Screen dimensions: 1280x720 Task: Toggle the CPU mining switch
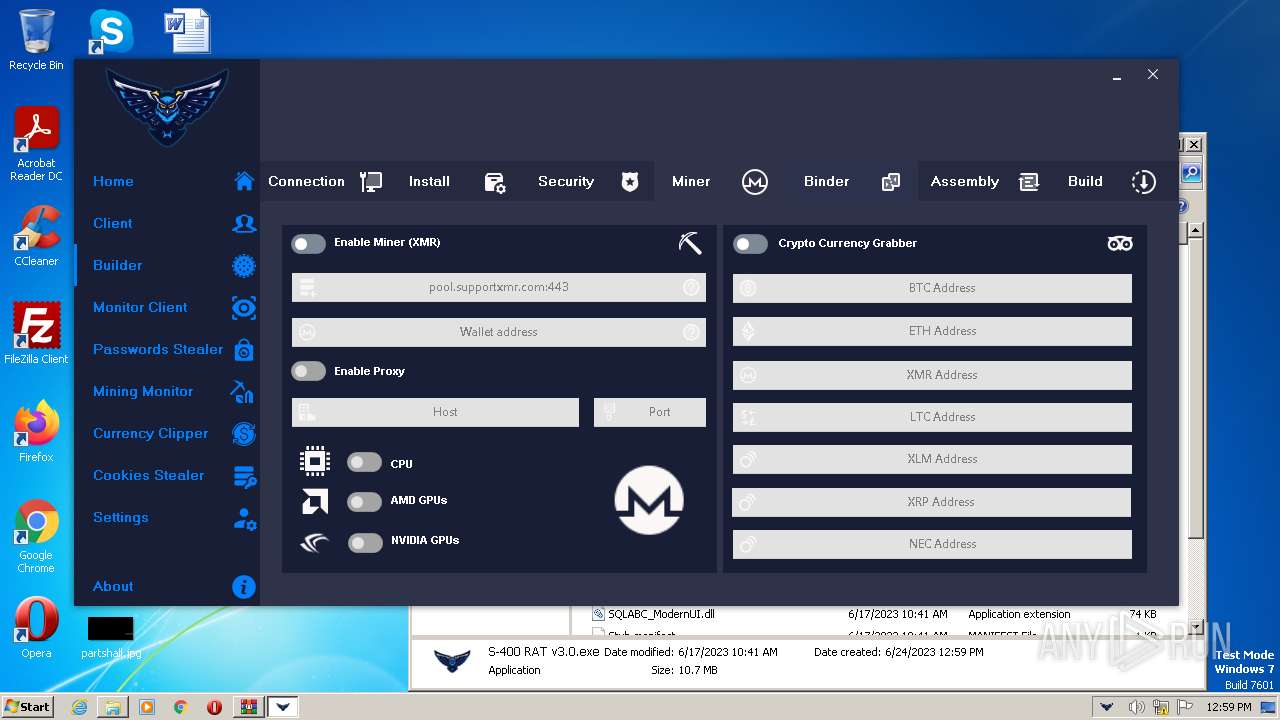pos(364,462)
